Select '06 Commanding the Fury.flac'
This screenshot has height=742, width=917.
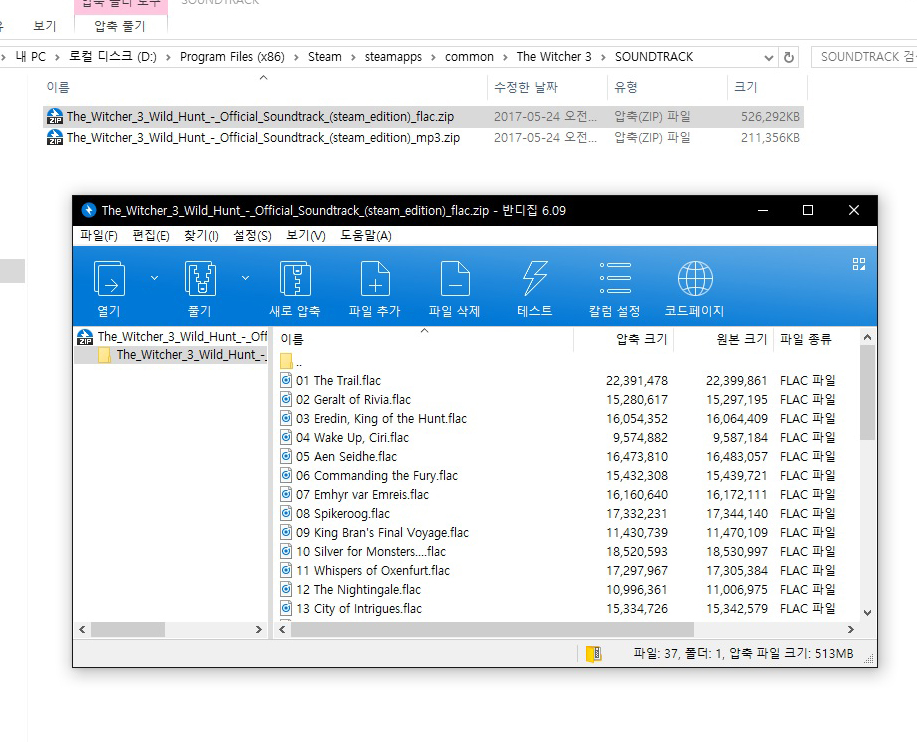pos(377,476)
